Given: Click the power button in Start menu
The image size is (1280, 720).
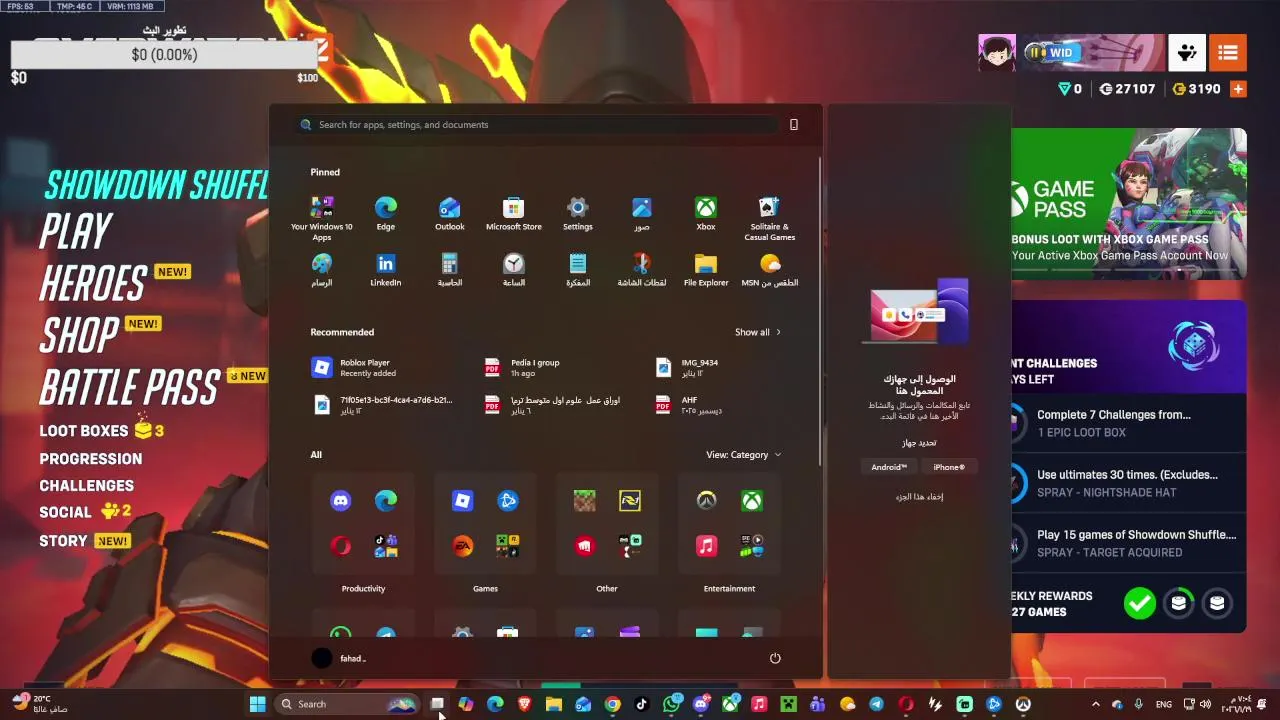Looking at the screenshot, I should click(775, 658).
